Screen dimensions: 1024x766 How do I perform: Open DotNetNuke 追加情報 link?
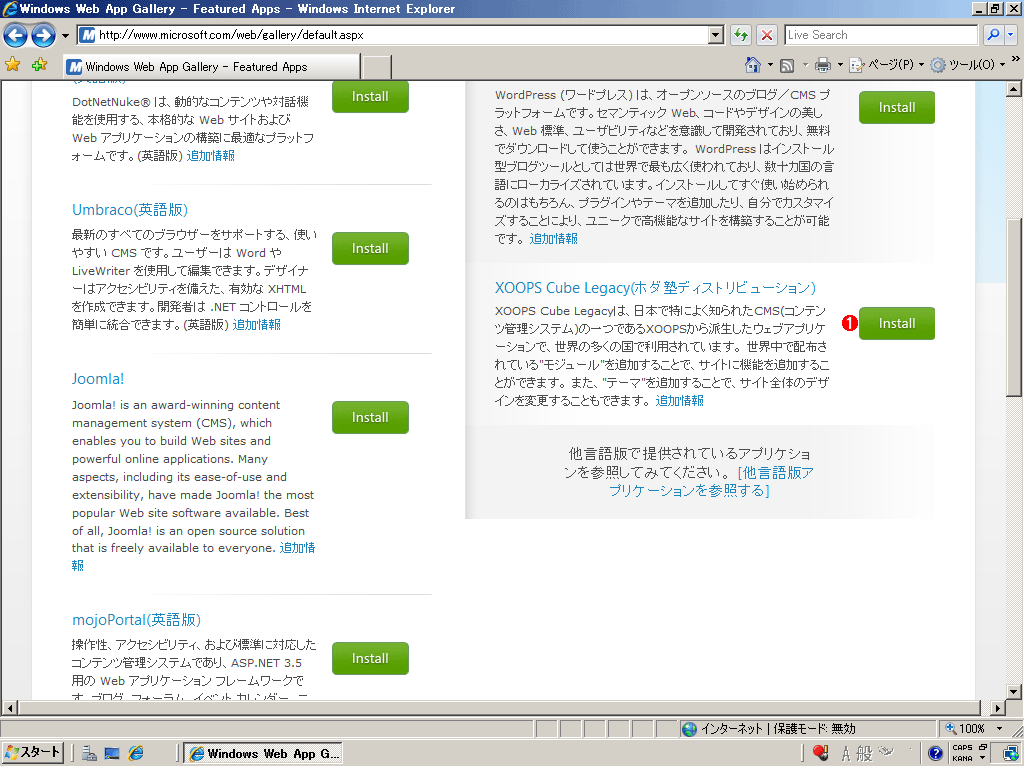(210, 156)
